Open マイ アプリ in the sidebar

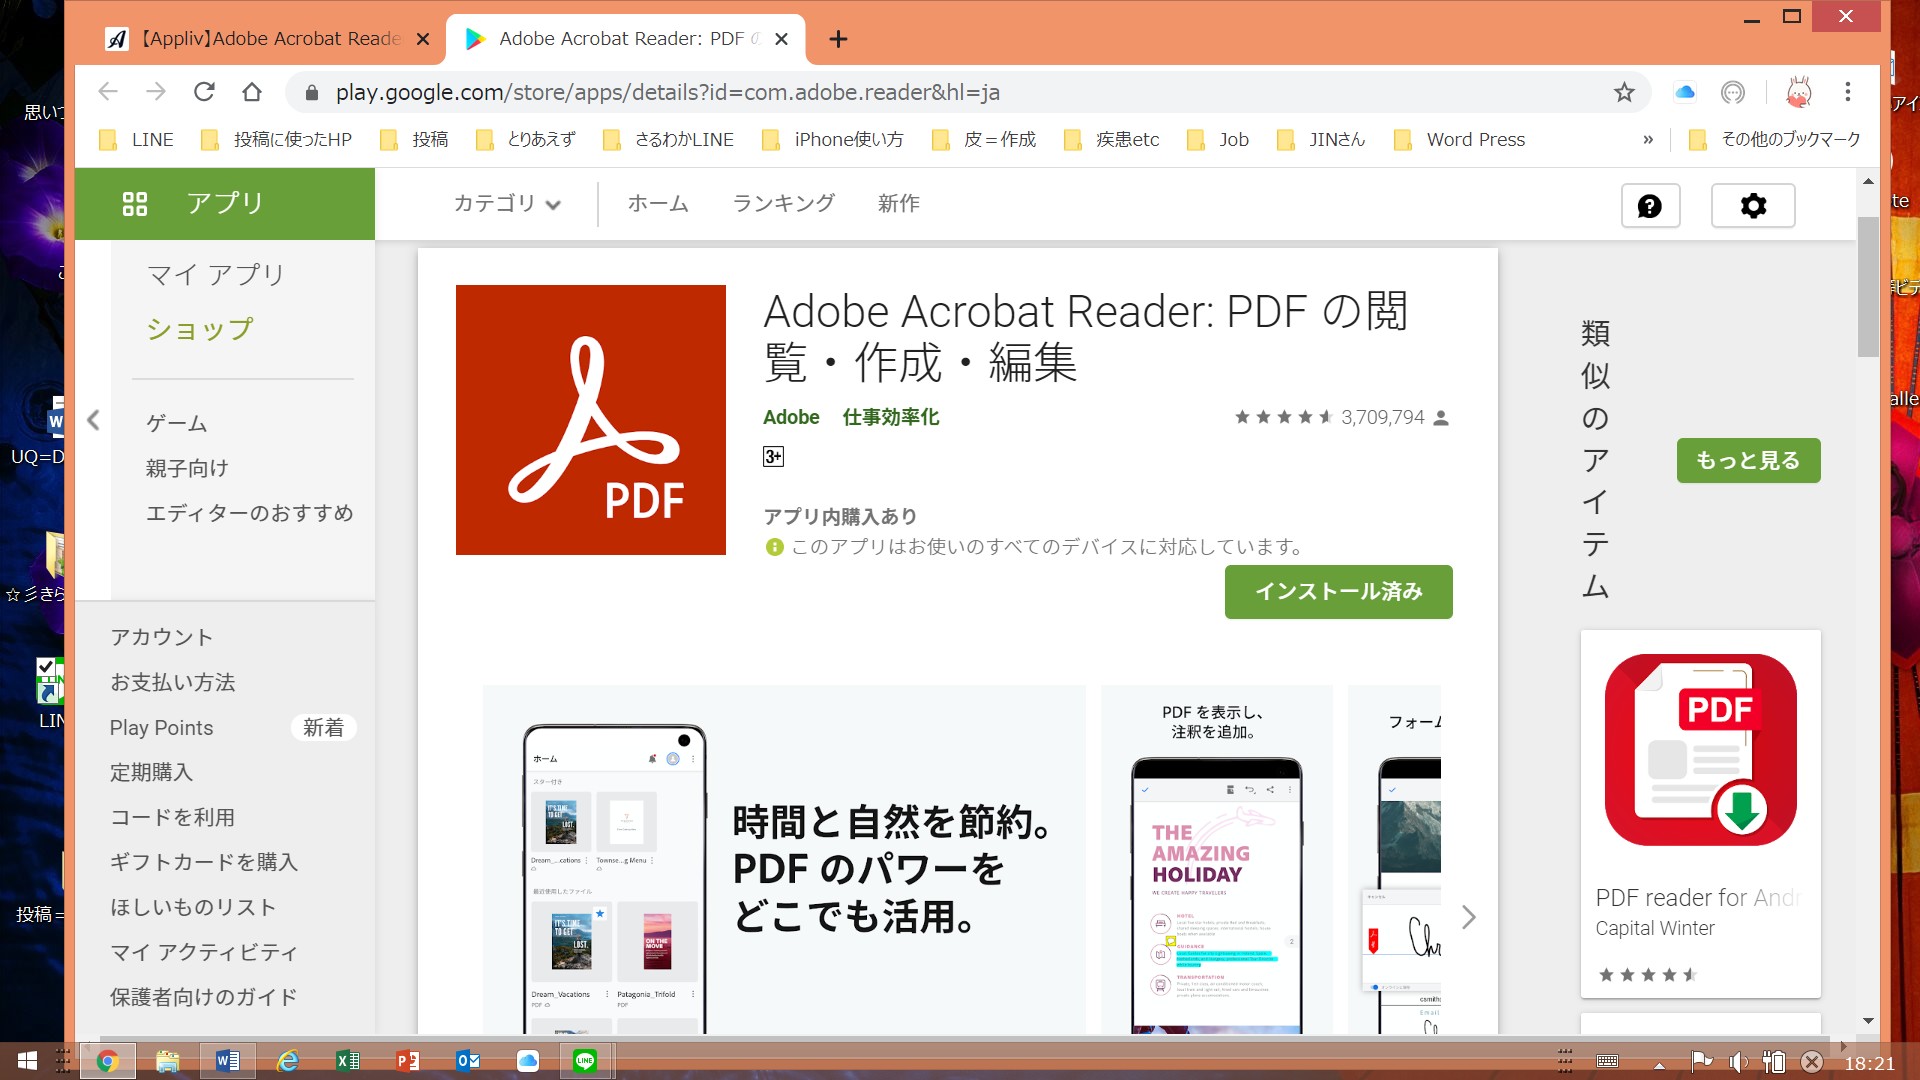[x=216, y=275]
